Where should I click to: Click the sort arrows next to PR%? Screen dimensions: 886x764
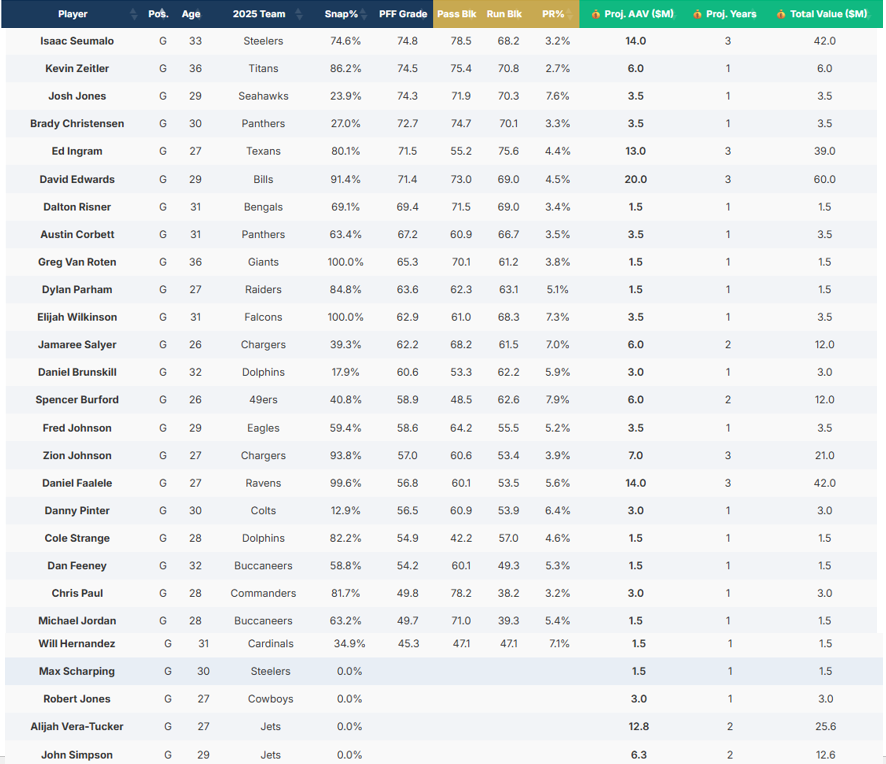coord(569,14)
